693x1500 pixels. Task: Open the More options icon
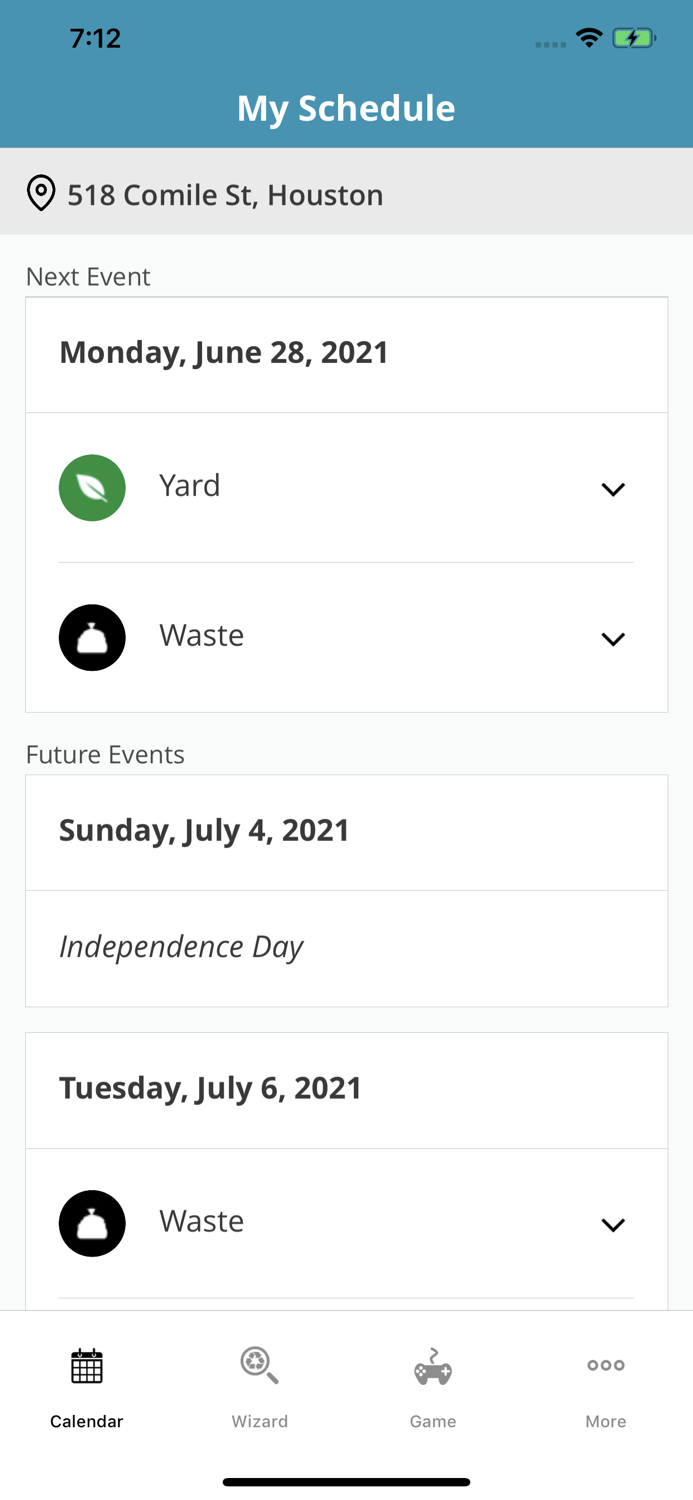point(606,1364)
